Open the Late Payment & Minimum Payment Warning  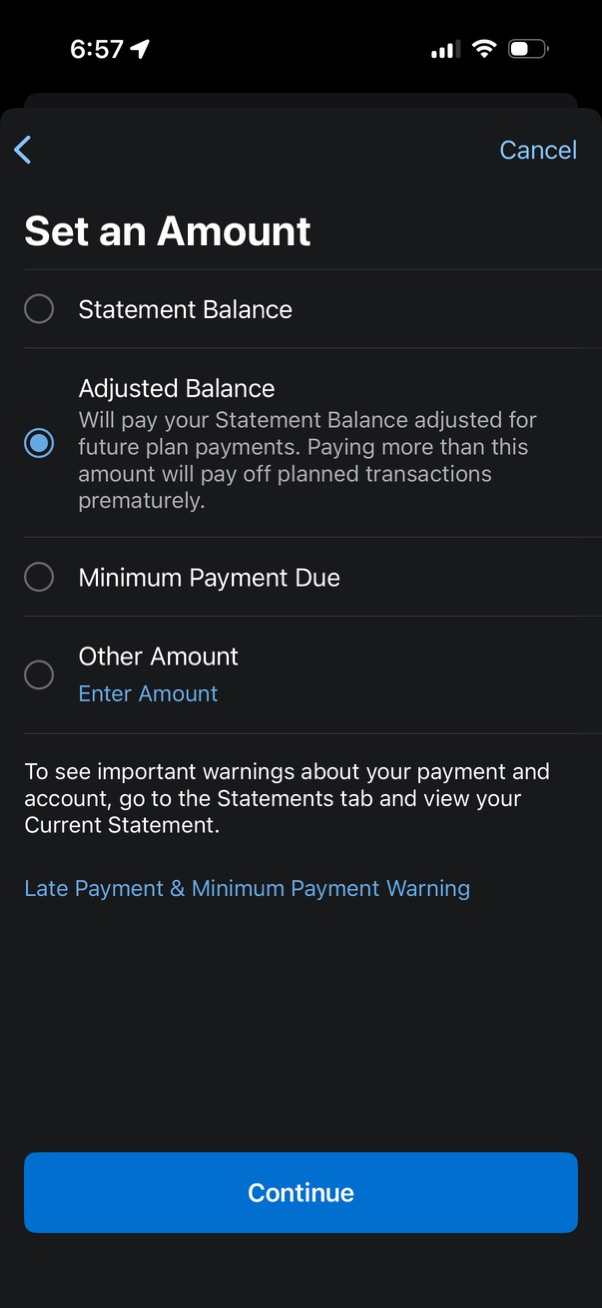(x=247, y=888)
